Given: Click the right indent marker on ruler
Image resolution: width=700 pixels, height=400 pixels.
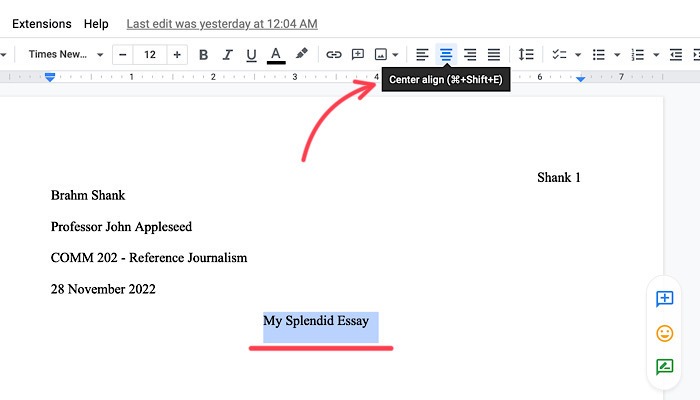Looking at the screenshot, I should (x=580, y=79).
